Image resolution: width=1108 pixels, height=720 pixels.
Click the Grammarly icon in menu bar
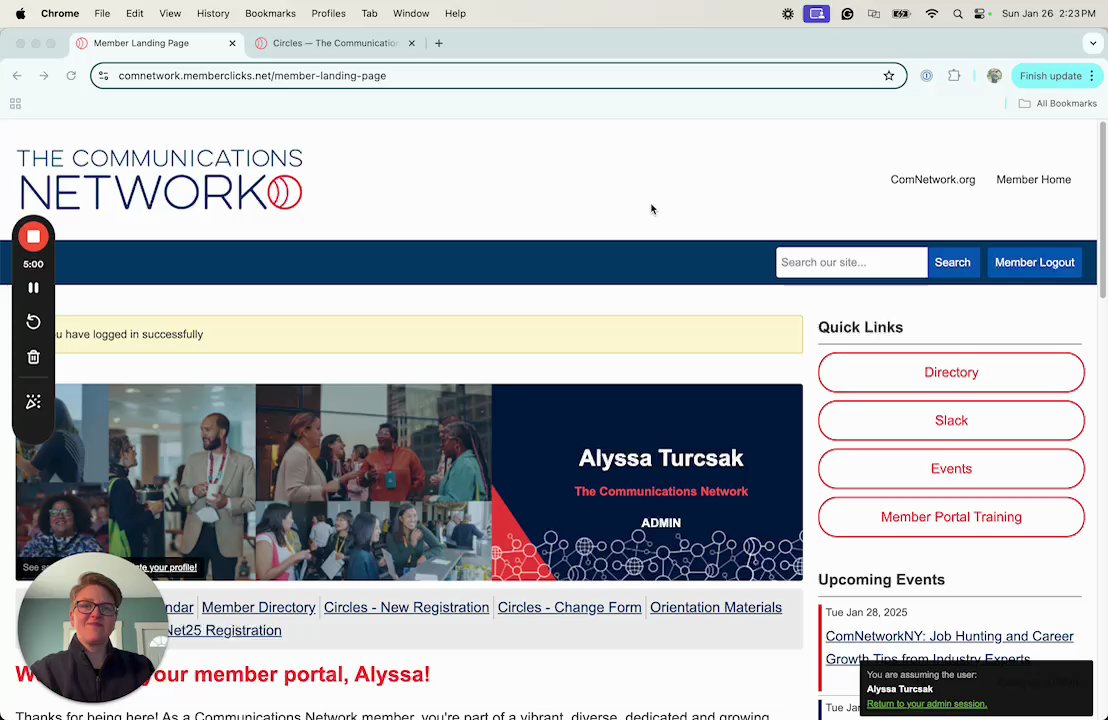coord(847,13)
